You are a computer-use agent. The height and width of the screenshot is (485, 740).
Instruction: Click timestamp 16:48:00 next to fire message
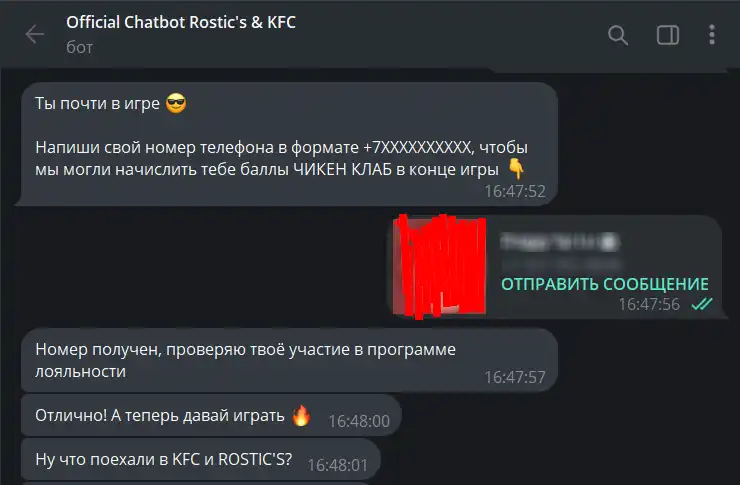point(359,421)
